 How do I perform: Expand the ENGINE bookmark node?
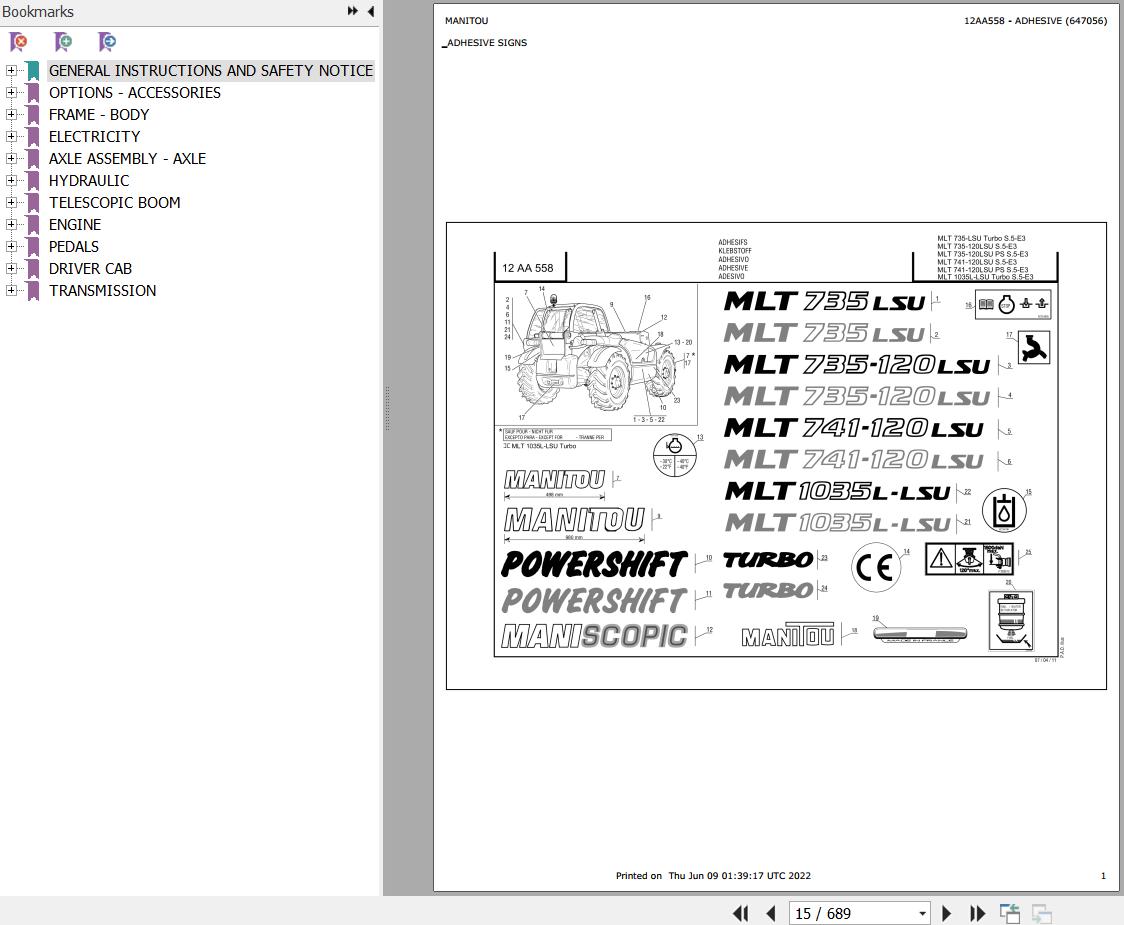(x=11, y=224)
